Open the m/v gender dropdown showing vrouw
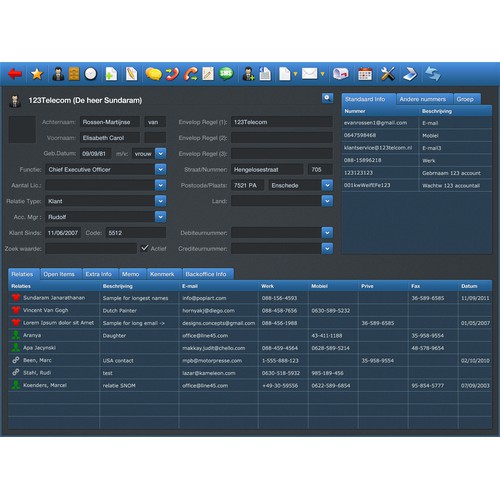500x500 pixels. tap(161, 154)
